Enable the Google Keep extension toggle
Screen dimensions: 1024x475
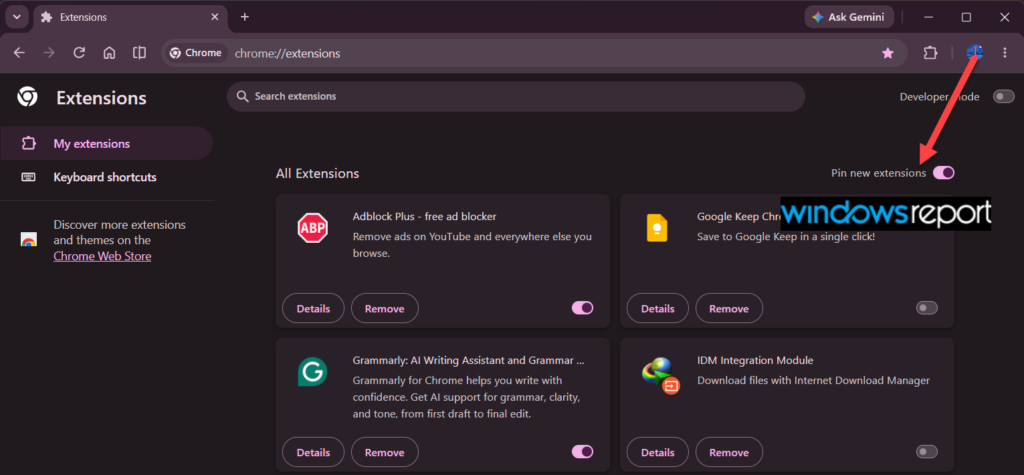(x=927, y=308)
